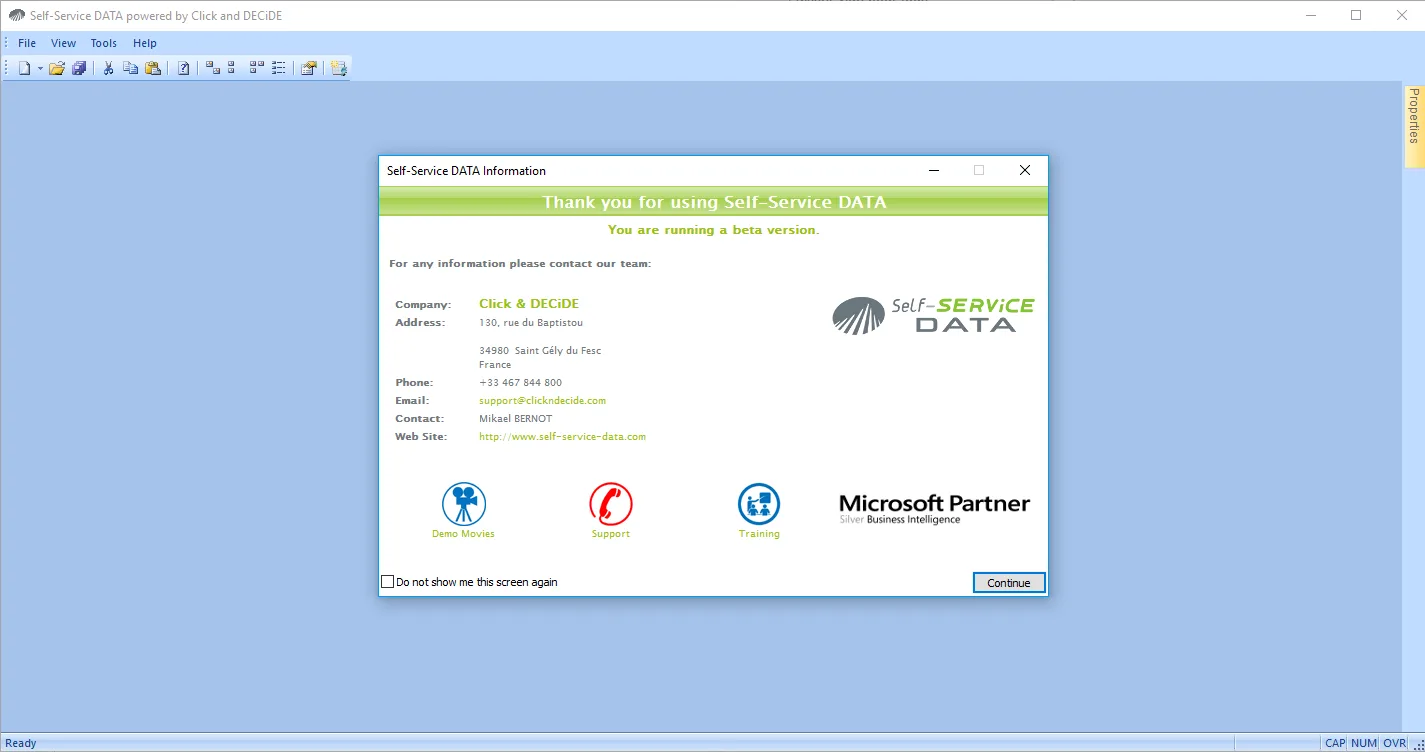Open the self-service-data.com website link
Viewport: 1425px width, 752px height.
coord(562,437)
